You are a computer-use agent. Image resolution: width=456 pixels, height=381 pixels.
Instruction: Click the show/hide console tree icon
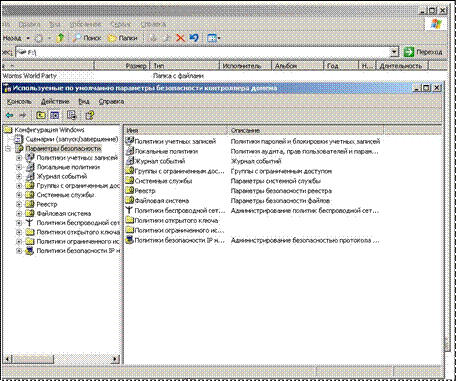pyautogui.click(x=55, y=115)
